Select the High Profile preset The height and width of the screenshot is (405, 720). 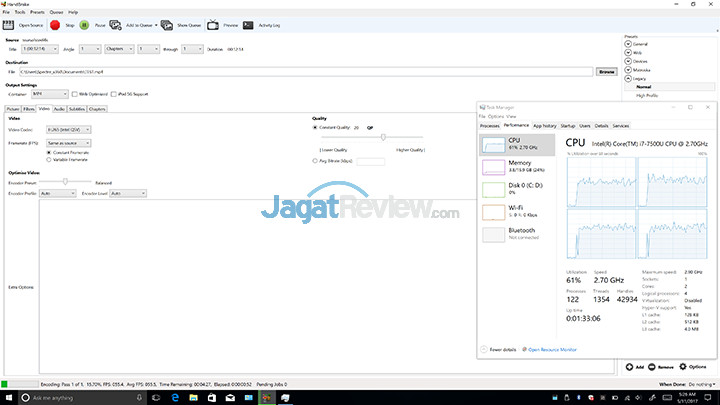click(x=647, y=96)
